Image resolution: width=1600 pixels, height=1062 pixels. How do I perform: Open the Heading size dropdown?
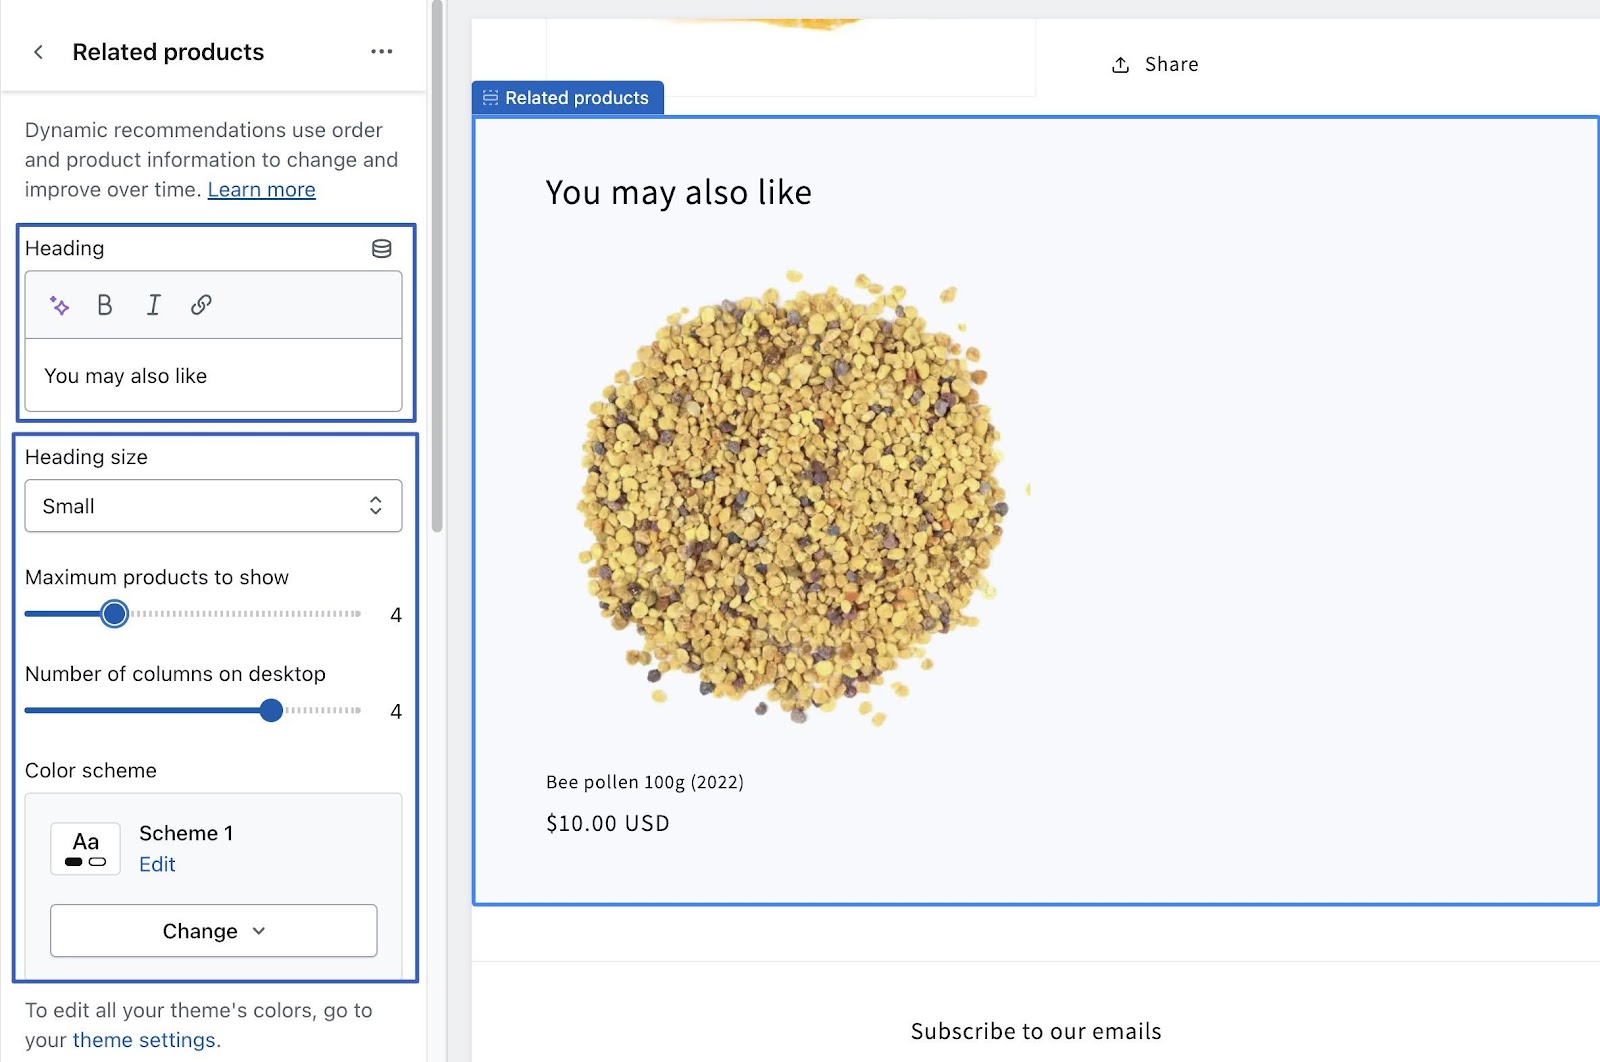pos(213,506)
